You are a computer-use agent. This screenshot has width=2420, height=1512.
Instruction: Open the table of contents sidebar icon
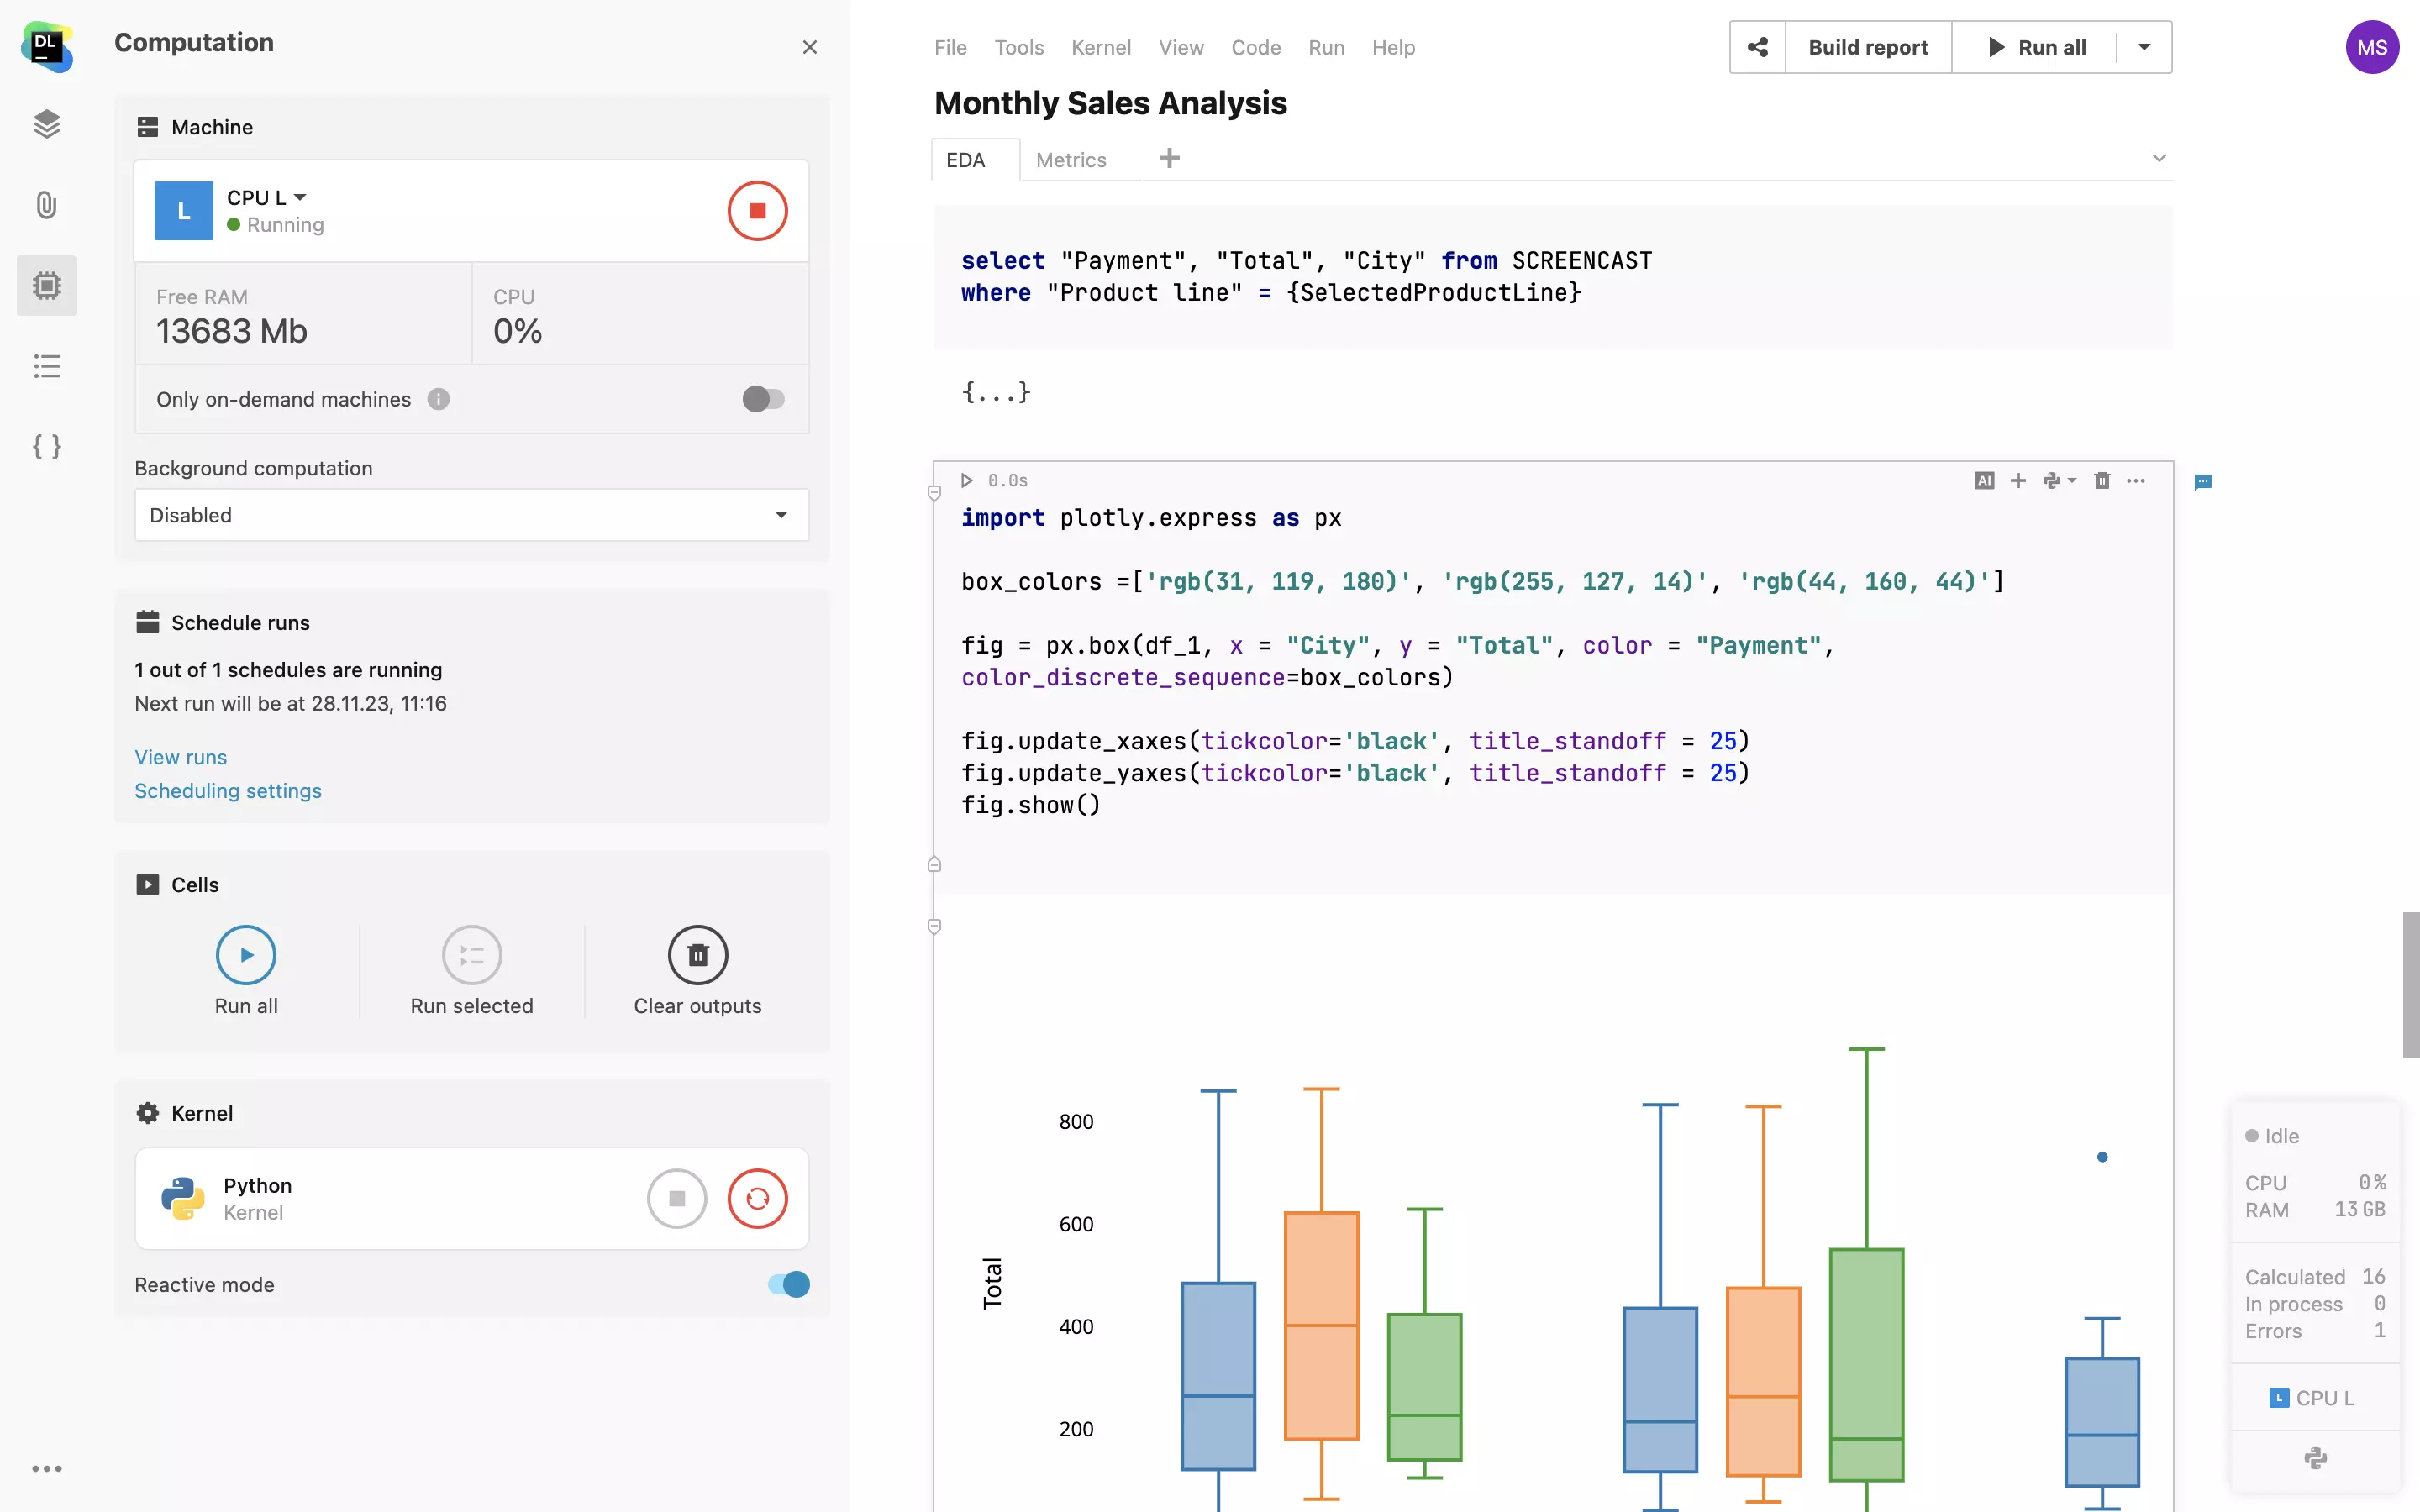(x=46, y=366)
